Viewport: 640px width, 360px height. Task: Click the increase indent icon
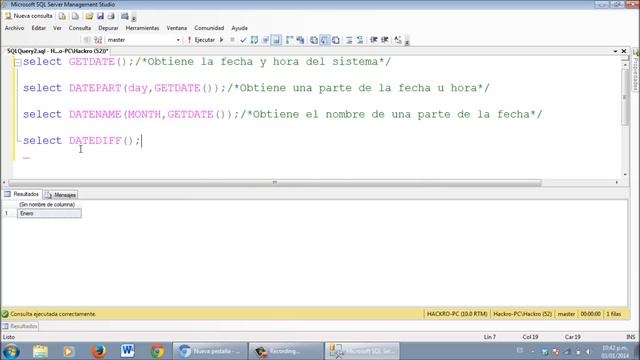(384, 40)
